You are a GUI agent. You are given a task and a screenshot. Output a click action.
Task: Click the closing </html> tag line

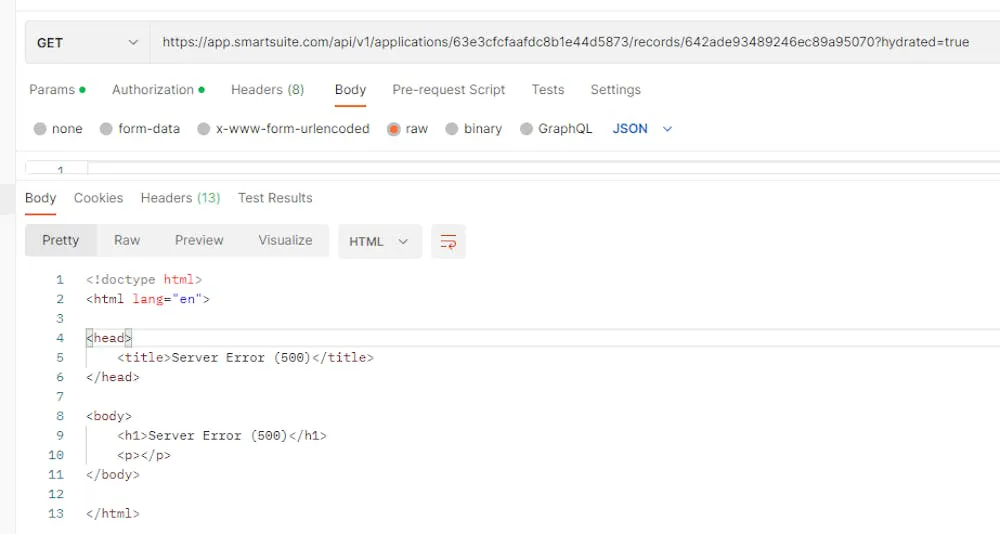(x=113, y=514)
